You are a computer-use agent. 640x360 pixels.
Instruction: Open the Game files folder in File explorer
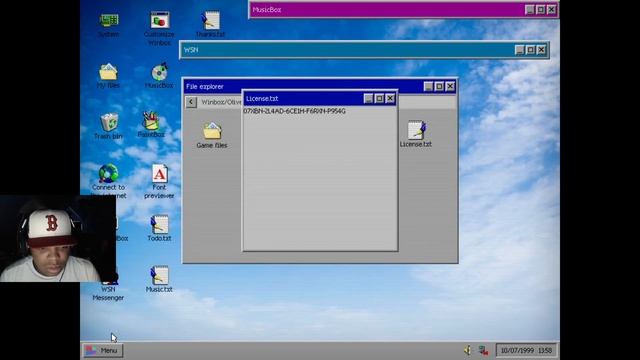[212, 135]
